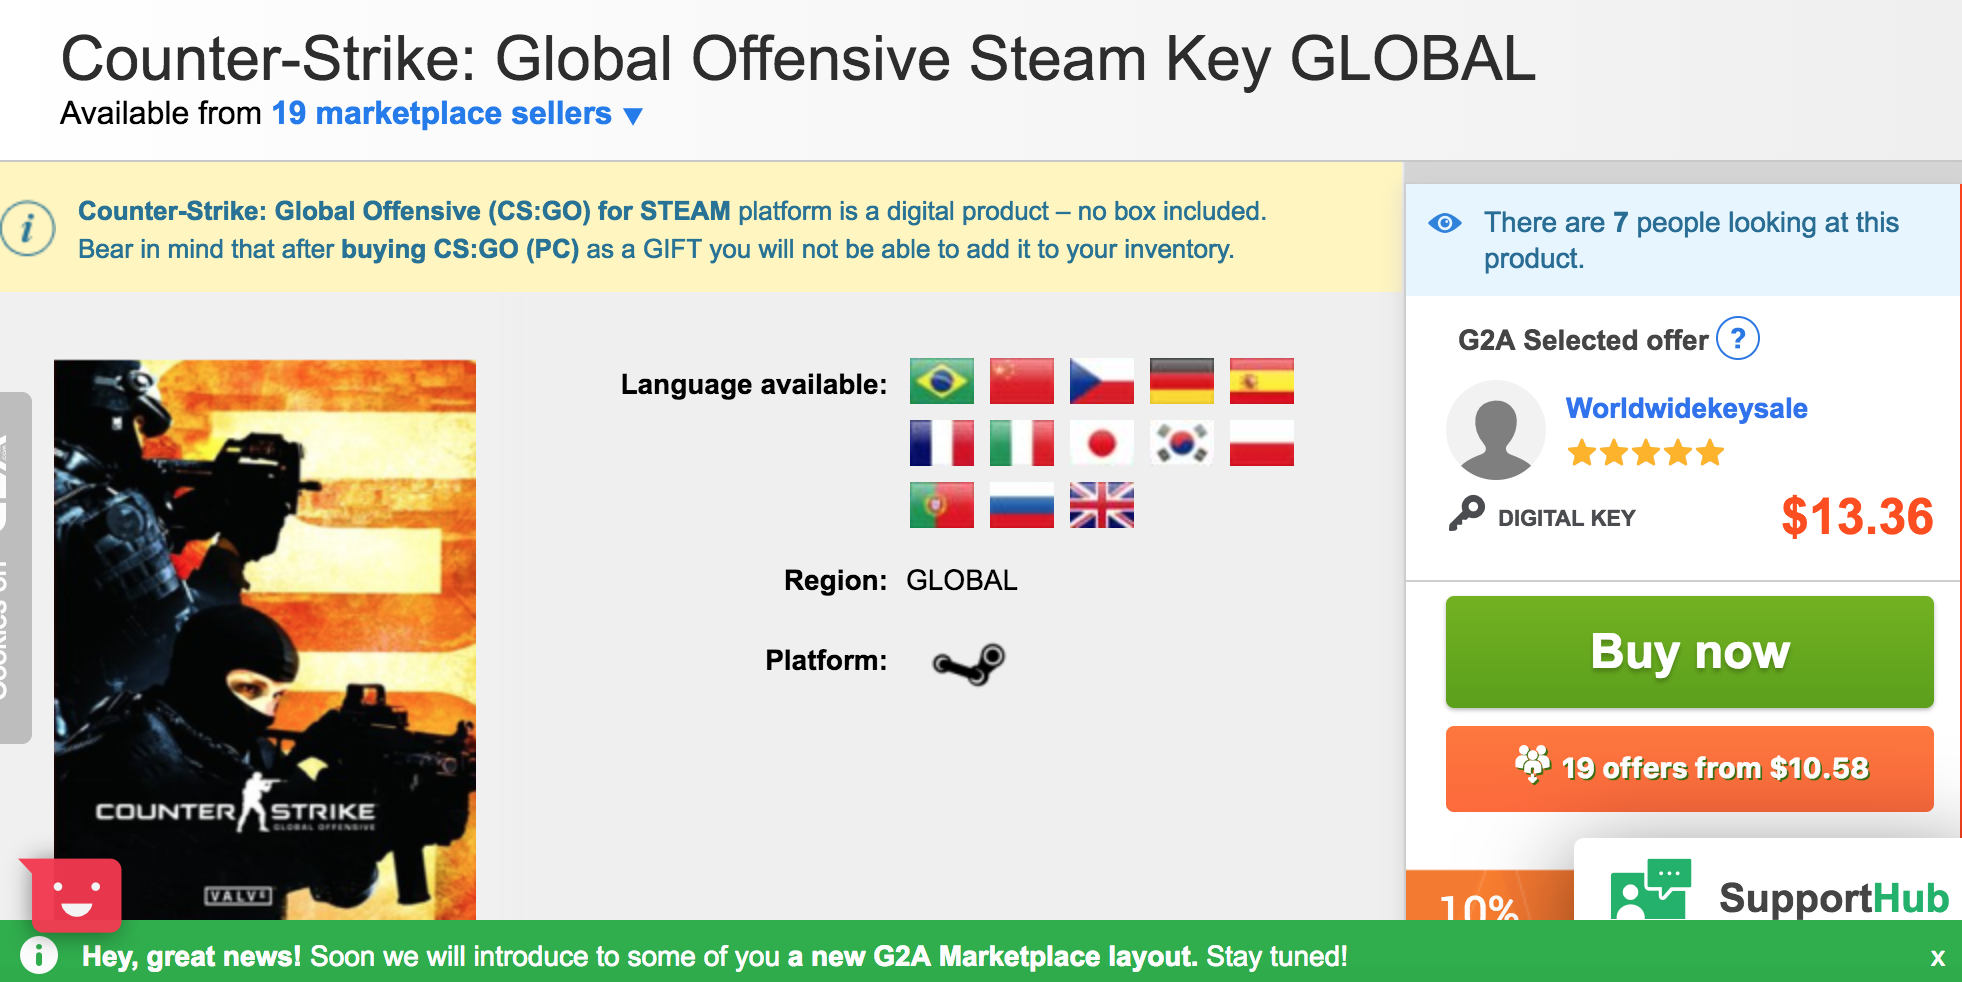This screenshot has width=1962, height=982.
Task: Click the seller's five-star rating
Action: (x=1645, y=453)
